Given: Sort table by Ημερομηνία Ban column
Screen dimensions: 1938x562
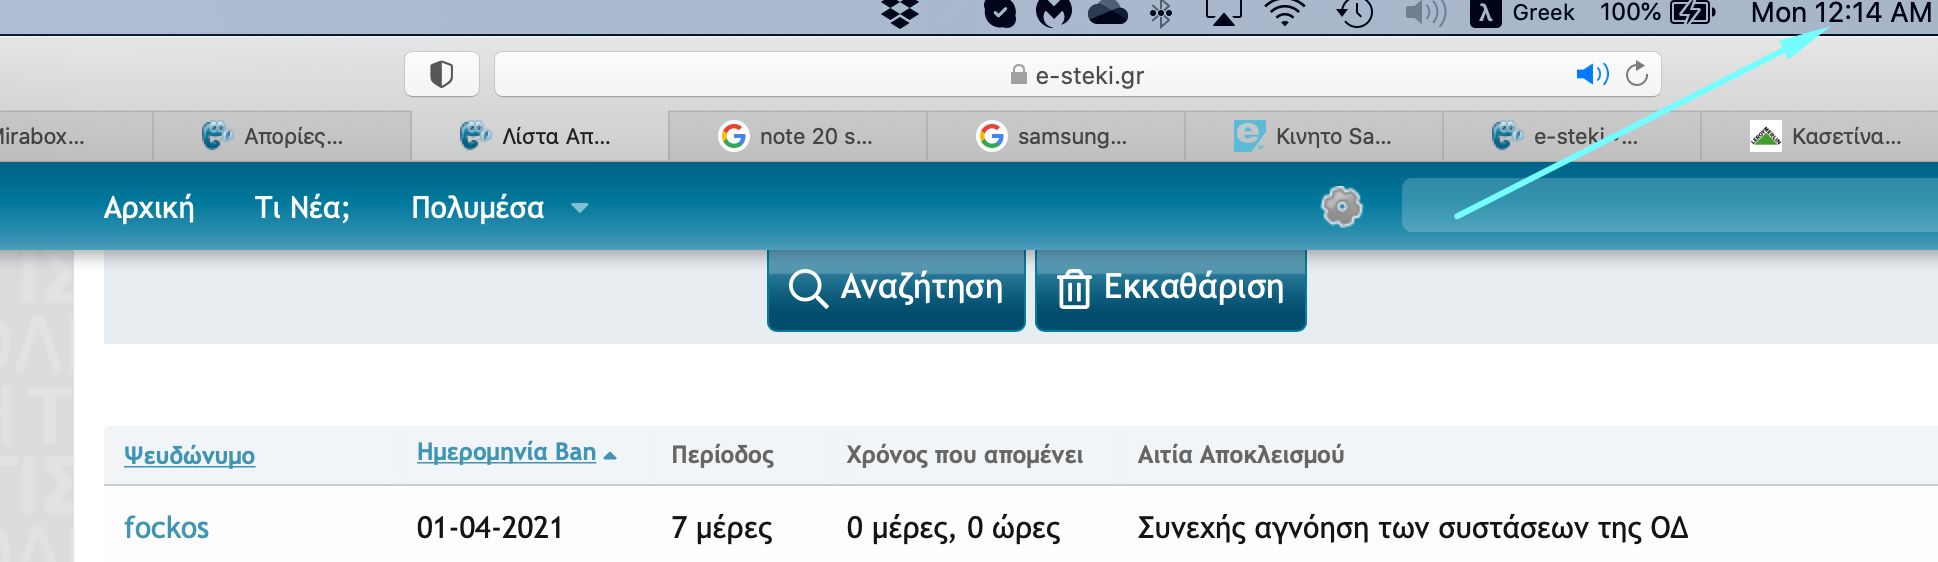Looking at the screenshot, I should [x=506, y=453].
